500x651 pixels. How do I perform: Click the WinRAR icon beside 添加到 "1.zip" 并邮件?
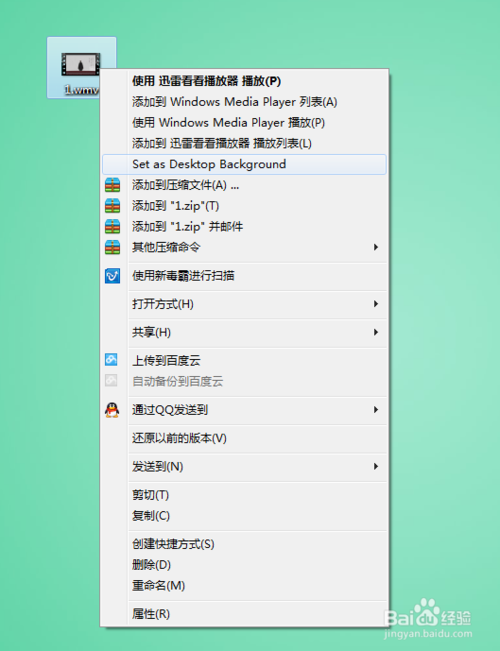point(112,227)
